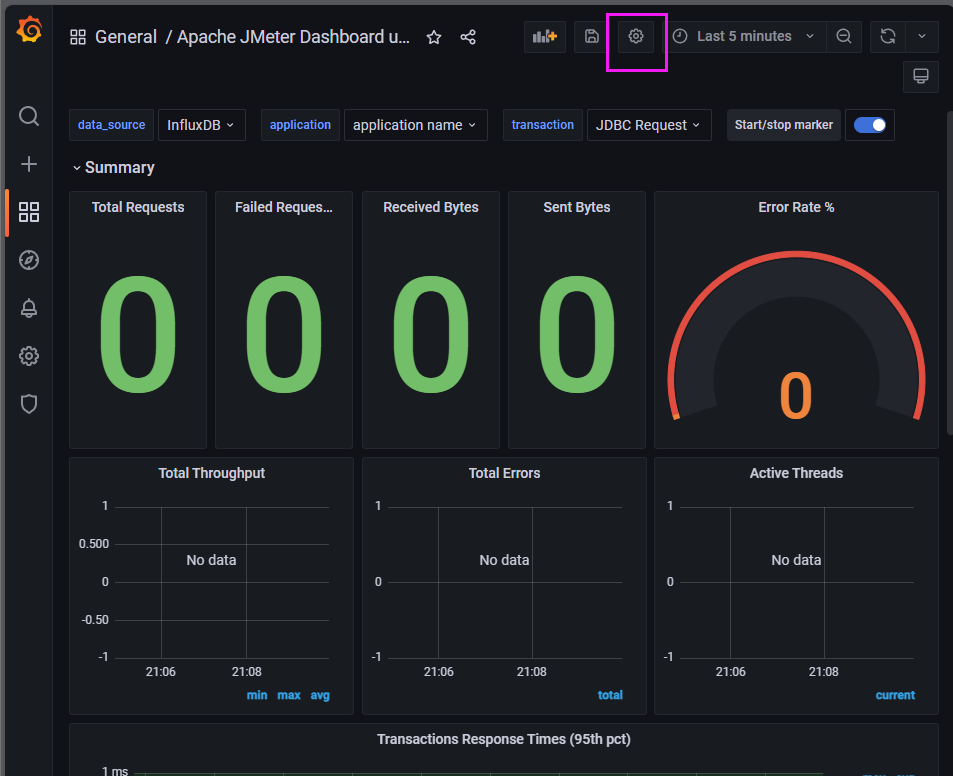Open the Last 5 minutes time picker
Image resolution: width=953 pixels, height=776 pixels.
pyautogui.click(x=745, y=36)
